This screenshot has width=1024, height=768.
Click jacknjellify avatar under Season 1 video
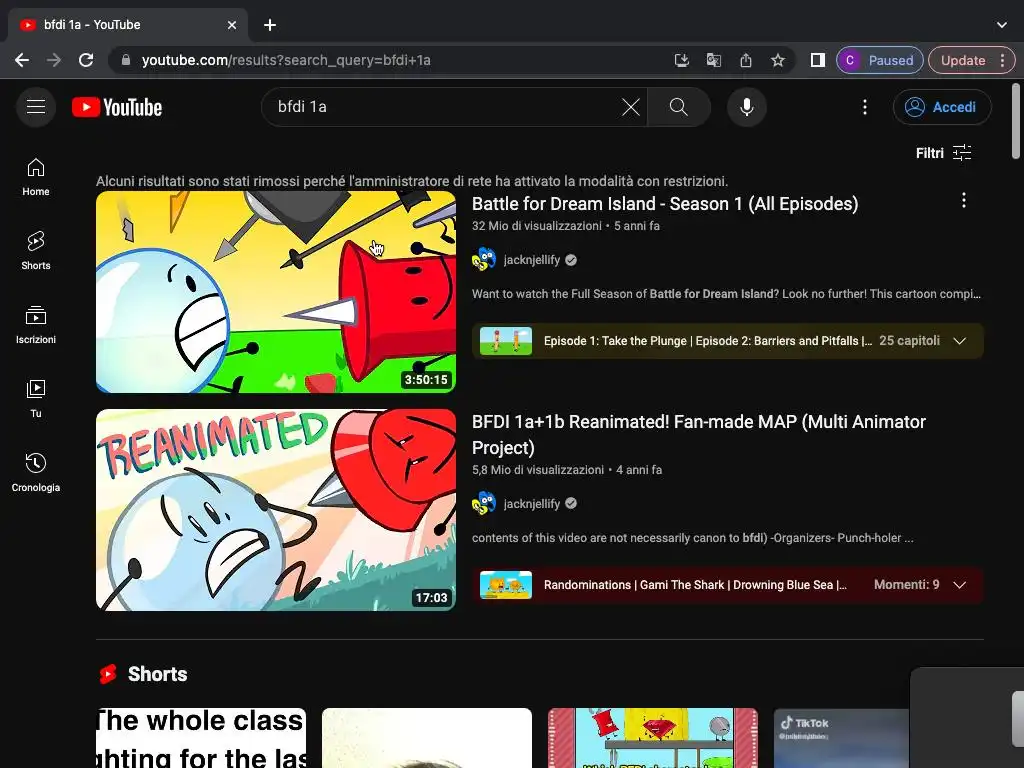483,259
